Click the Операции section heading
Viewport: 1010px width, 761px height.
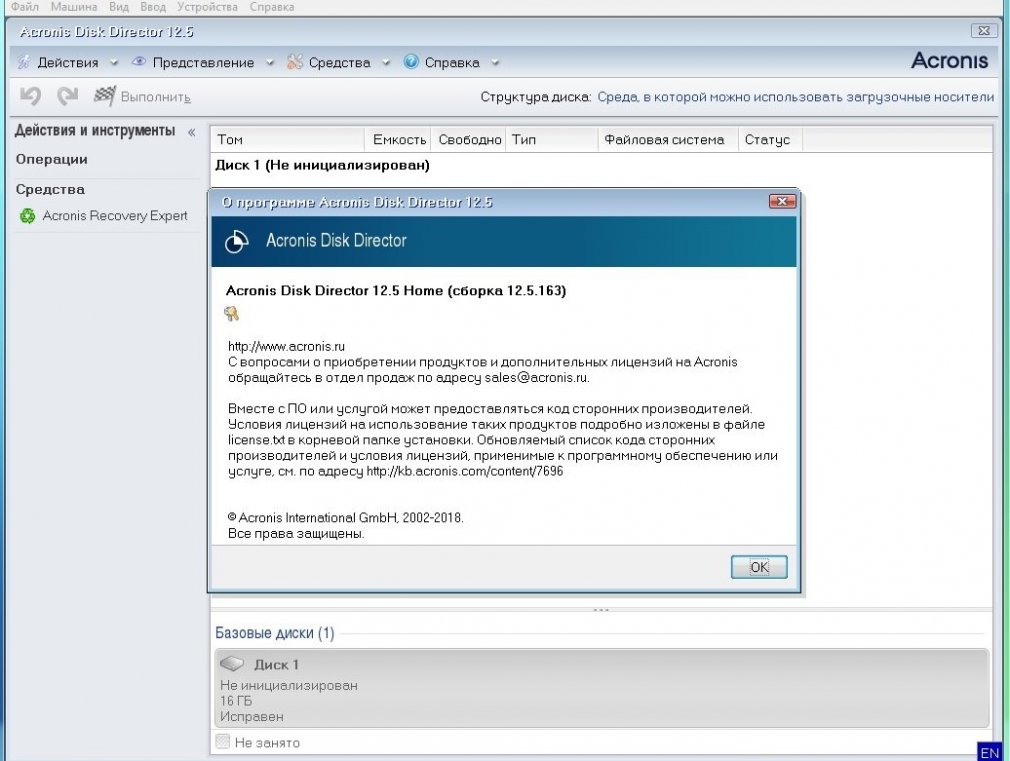(52, 159)
